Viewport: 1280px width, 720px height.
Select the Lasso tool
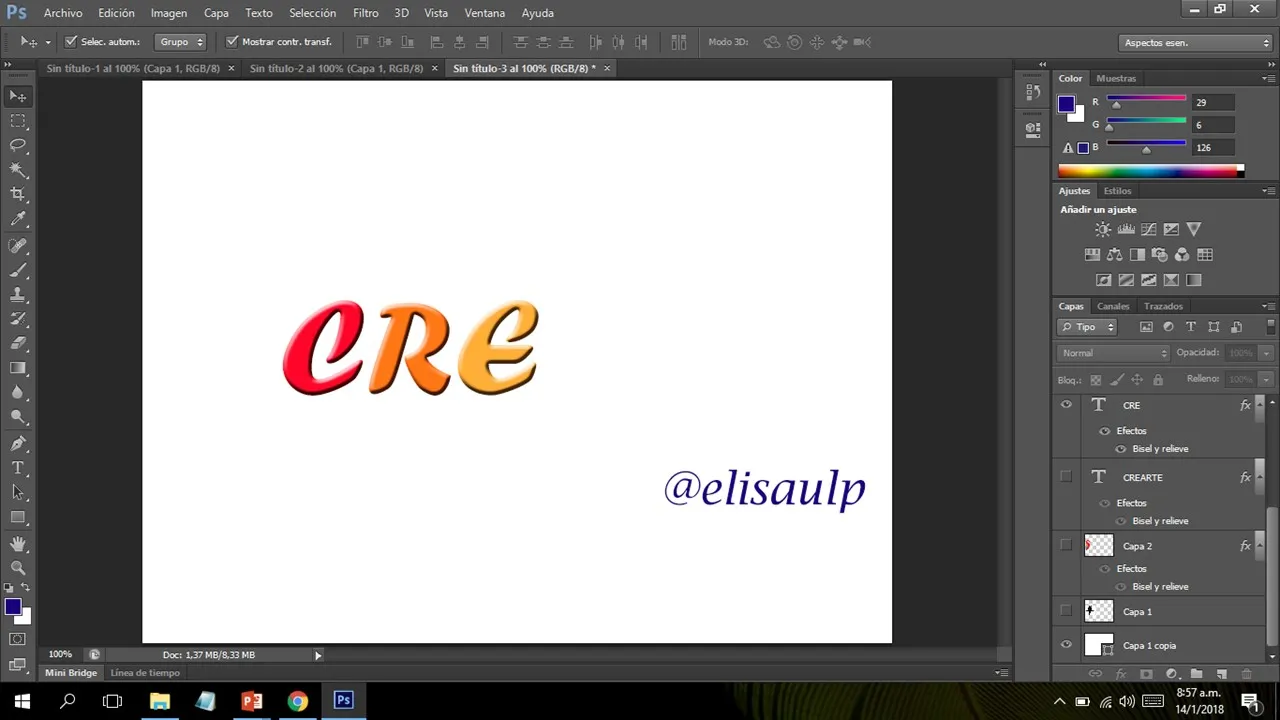18,145
